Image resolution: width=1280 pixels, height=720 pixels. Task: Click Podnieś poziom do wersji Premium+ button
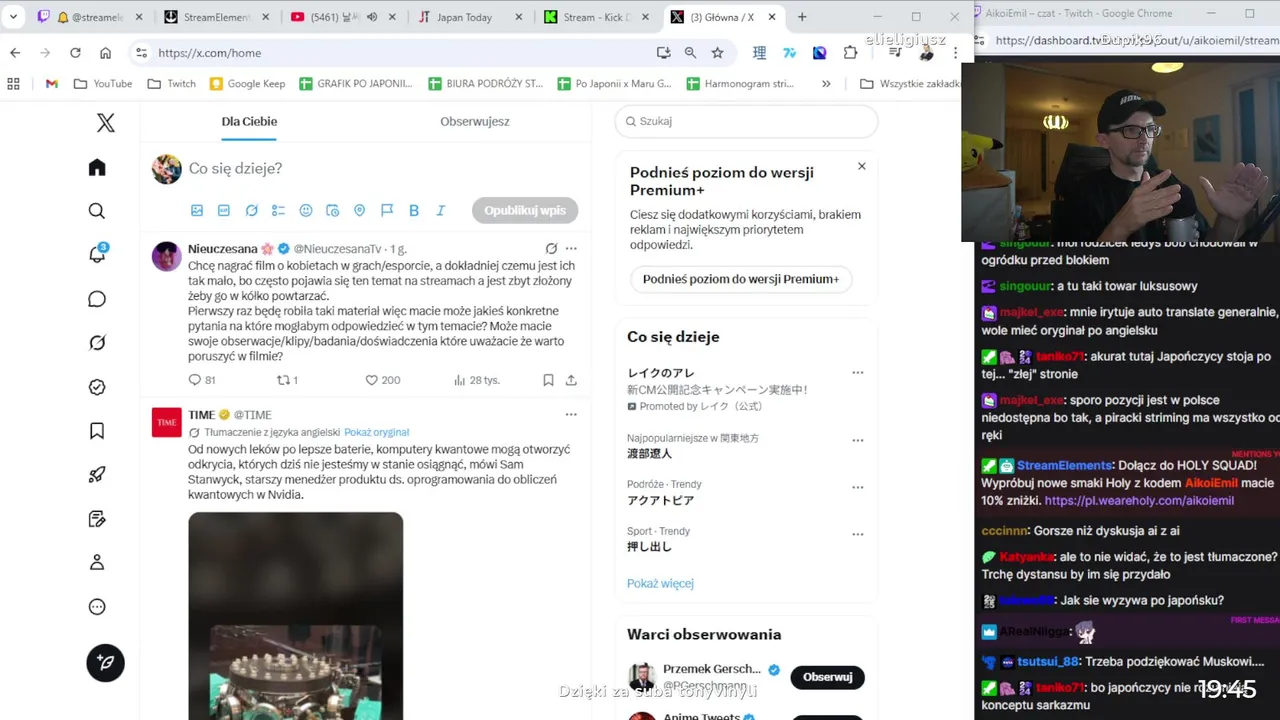click(741, 279)
